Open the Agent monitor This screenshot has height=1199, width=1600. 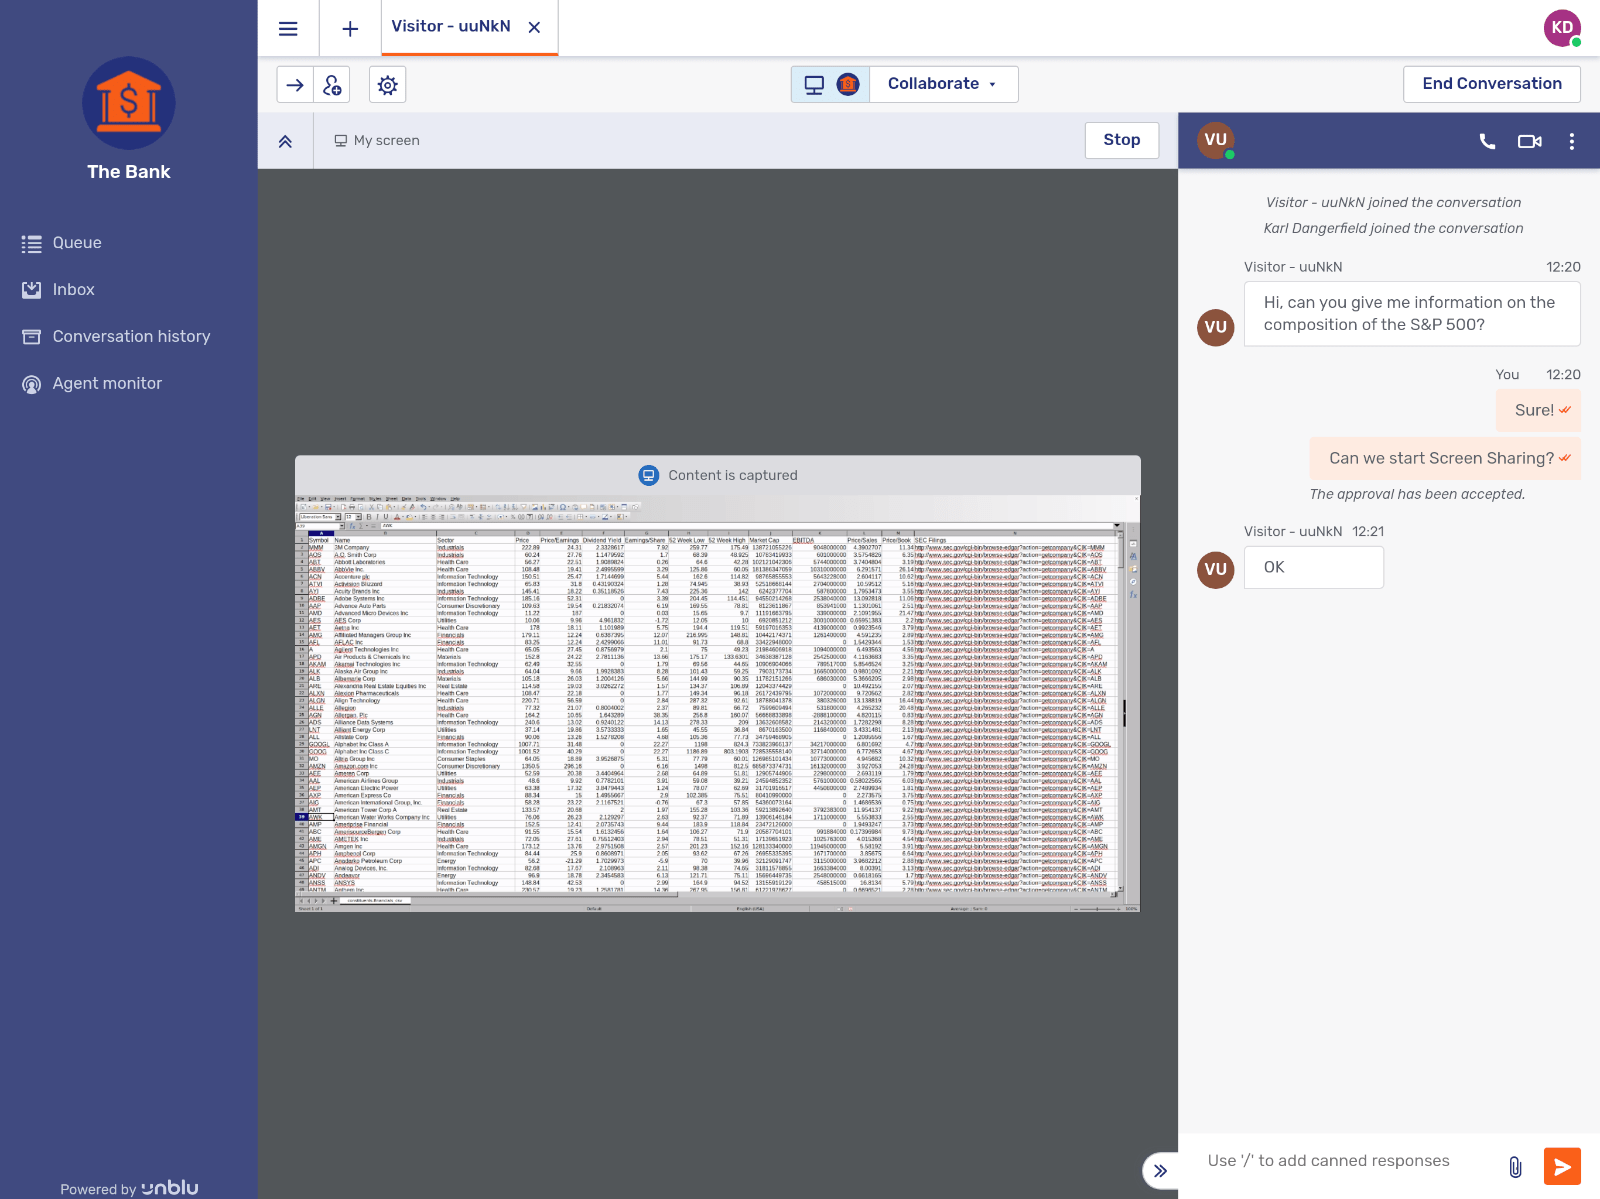(107, 383)
